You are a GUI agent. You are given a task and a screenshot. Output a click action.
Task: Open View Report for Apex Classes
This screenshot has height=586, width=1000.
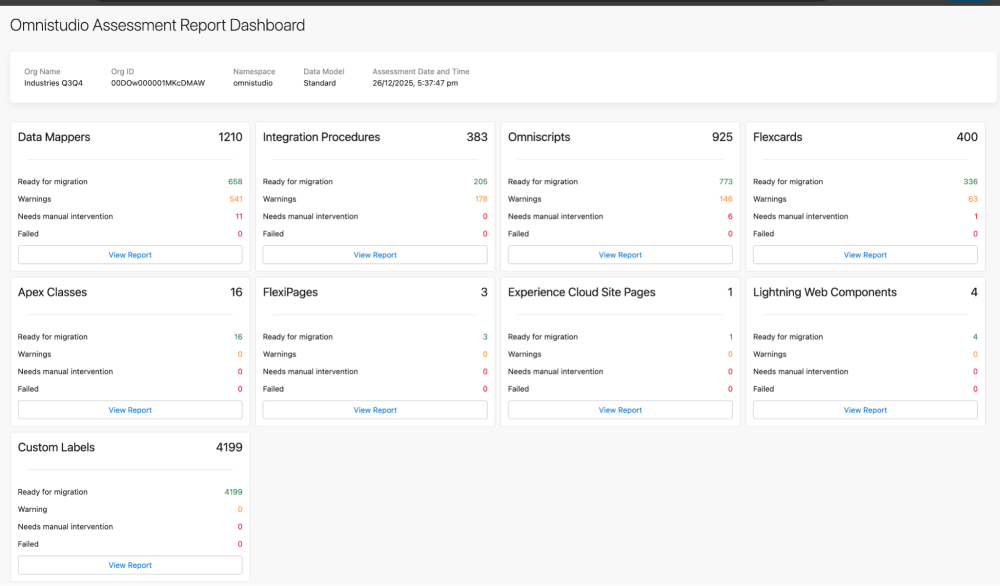click(x=130, y=410)
